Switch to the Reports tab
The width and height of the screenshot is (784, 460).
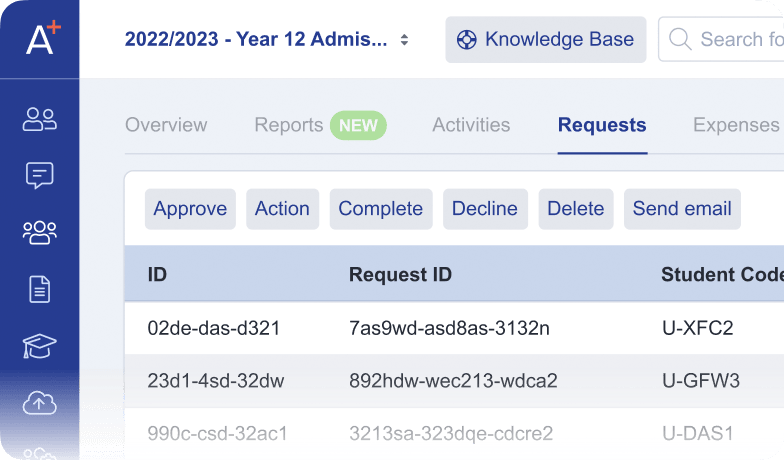tap(288, 125)
